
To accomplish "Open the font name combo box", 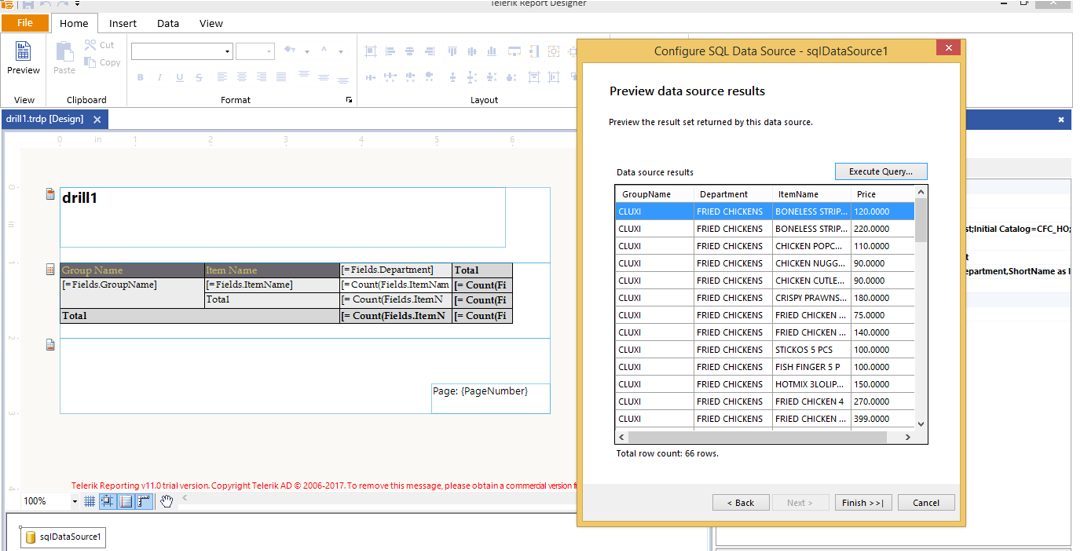I will point(182,52).
